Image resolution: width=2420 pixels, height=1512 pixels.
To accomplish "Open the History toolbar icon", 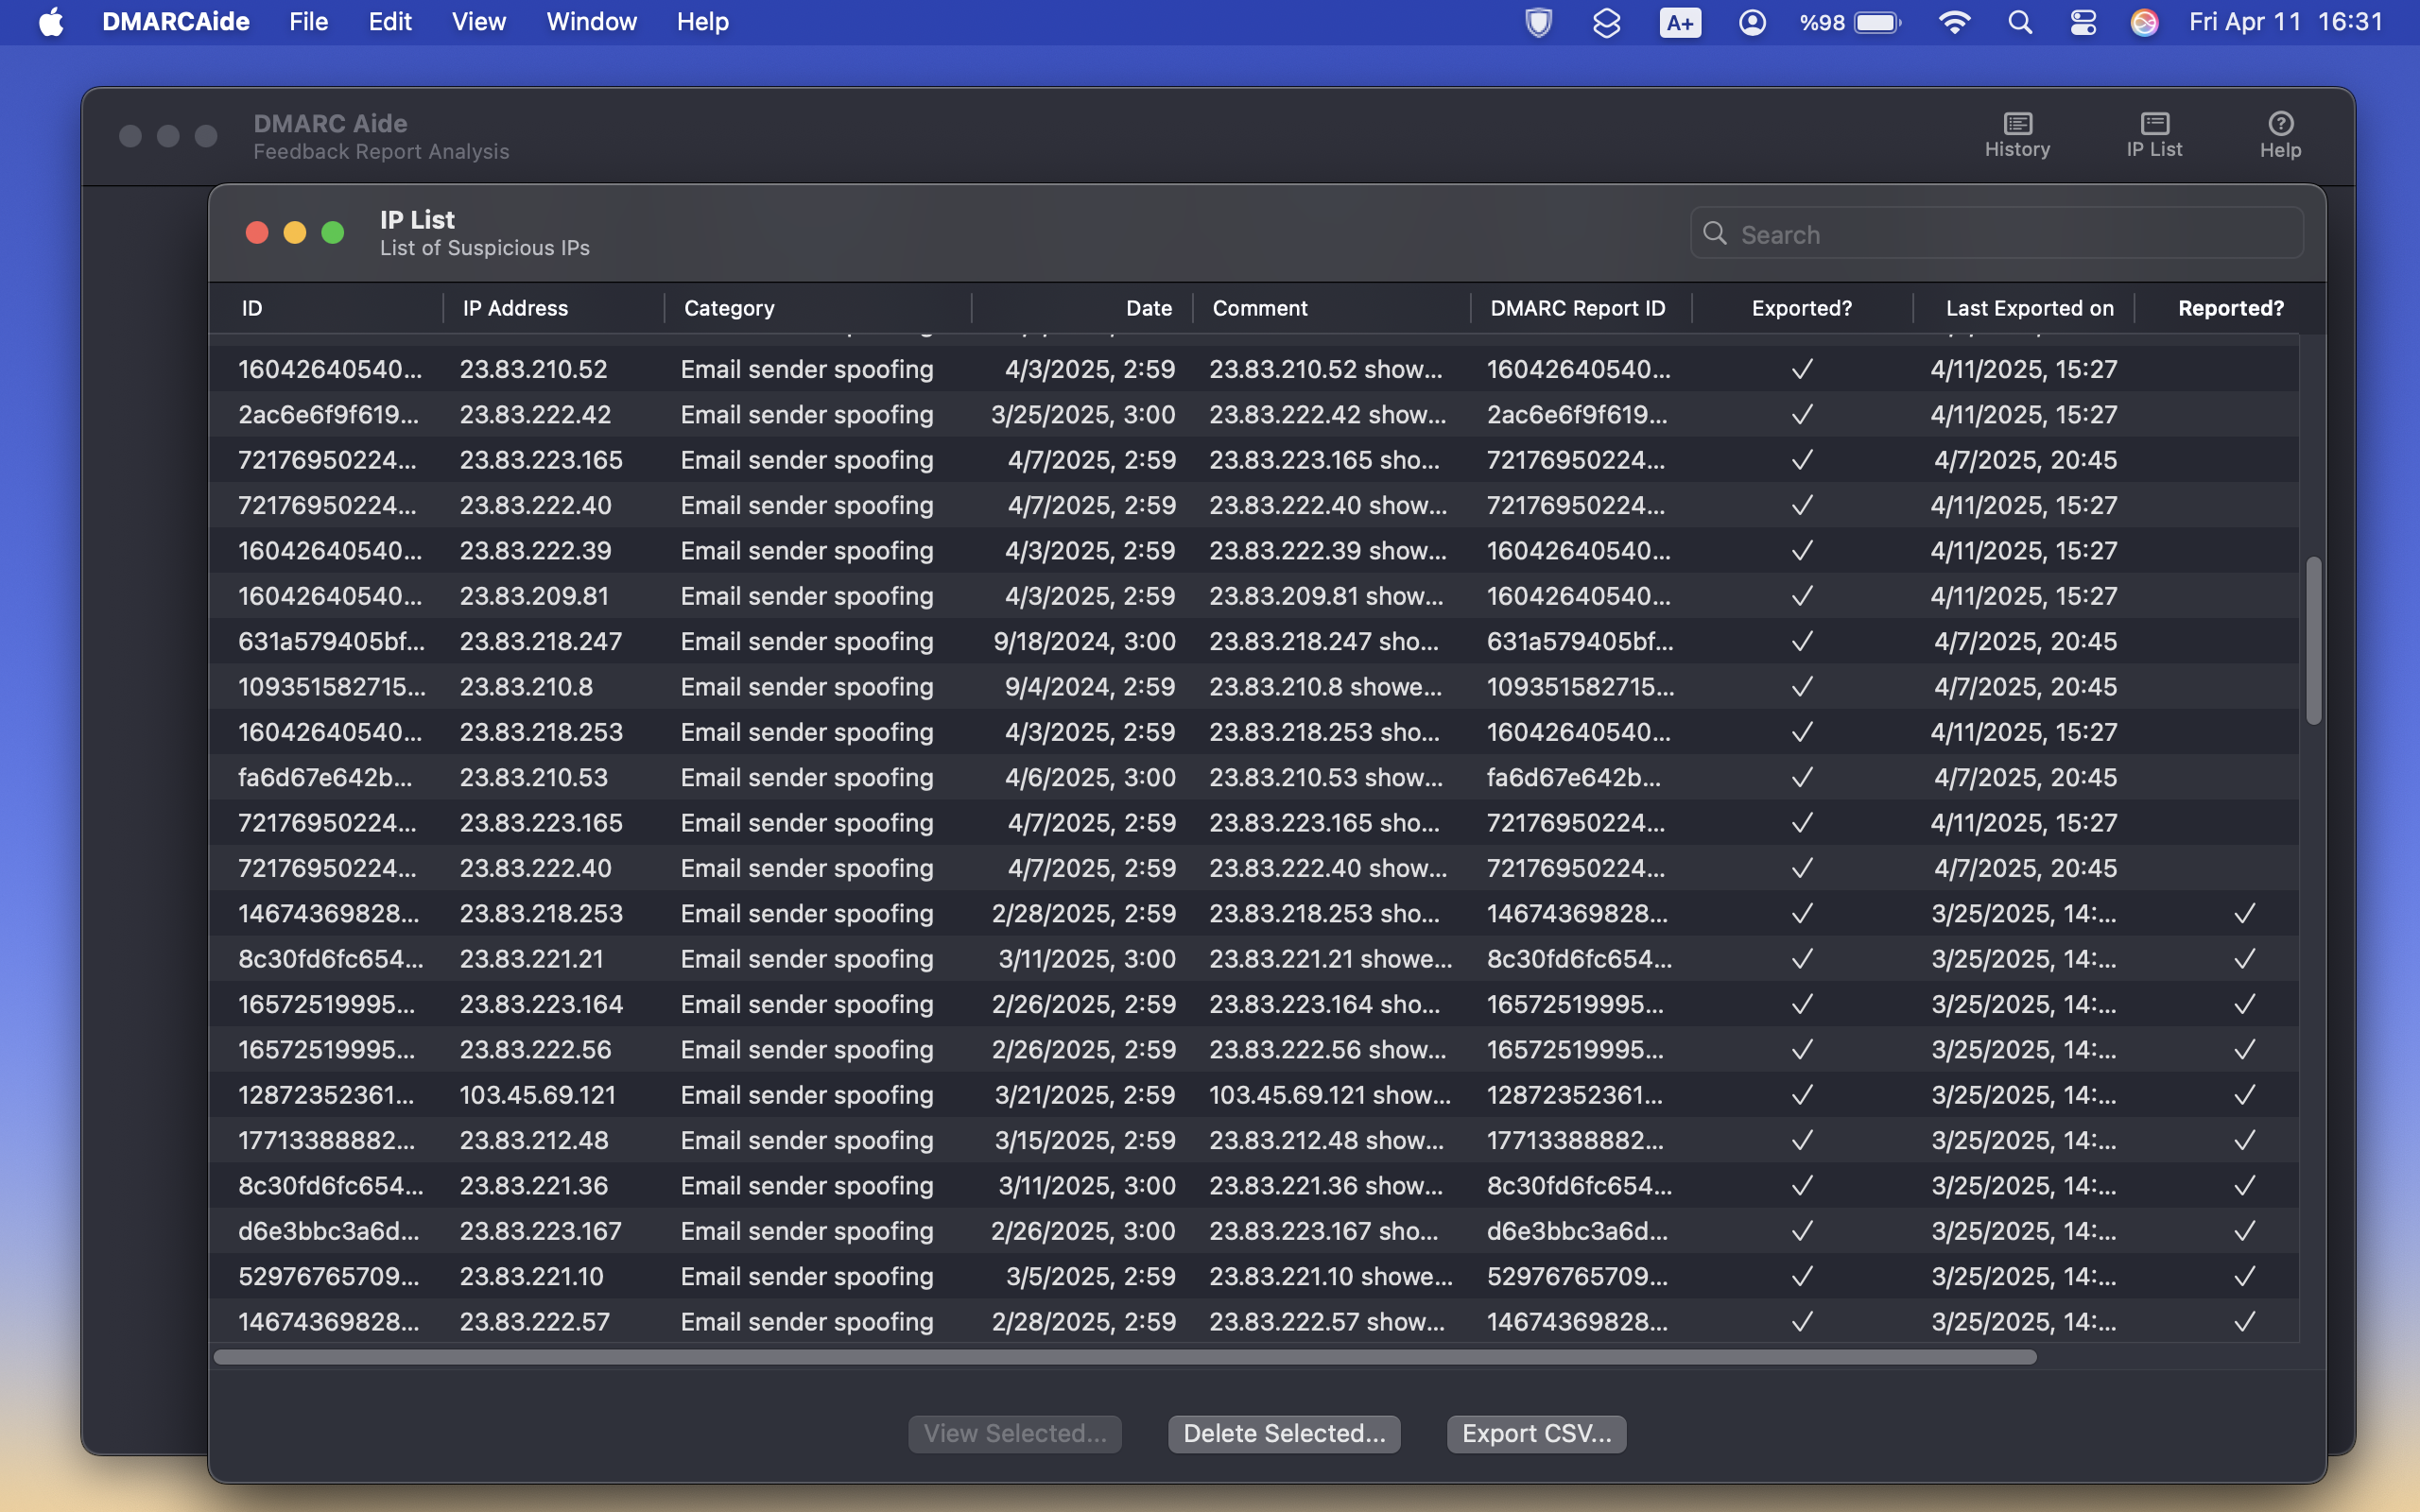I will [2017, 135].
